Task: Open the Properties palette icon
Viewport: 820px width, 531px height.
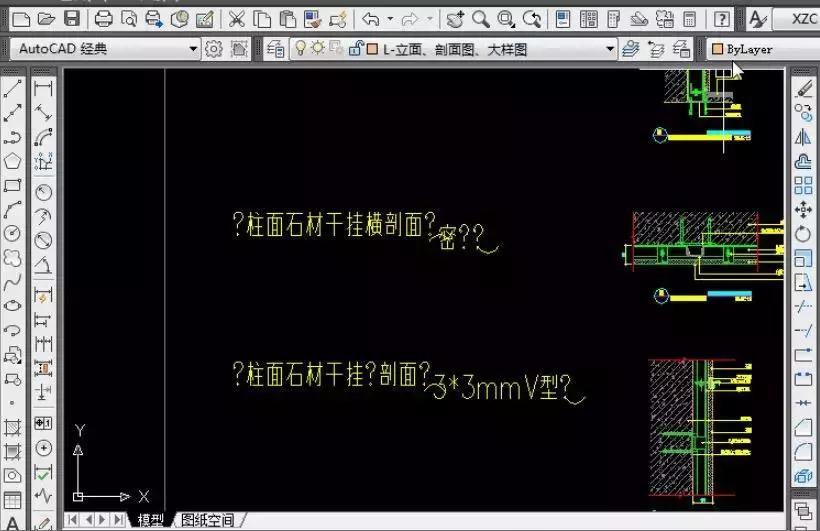Action: tap(563, 20)
